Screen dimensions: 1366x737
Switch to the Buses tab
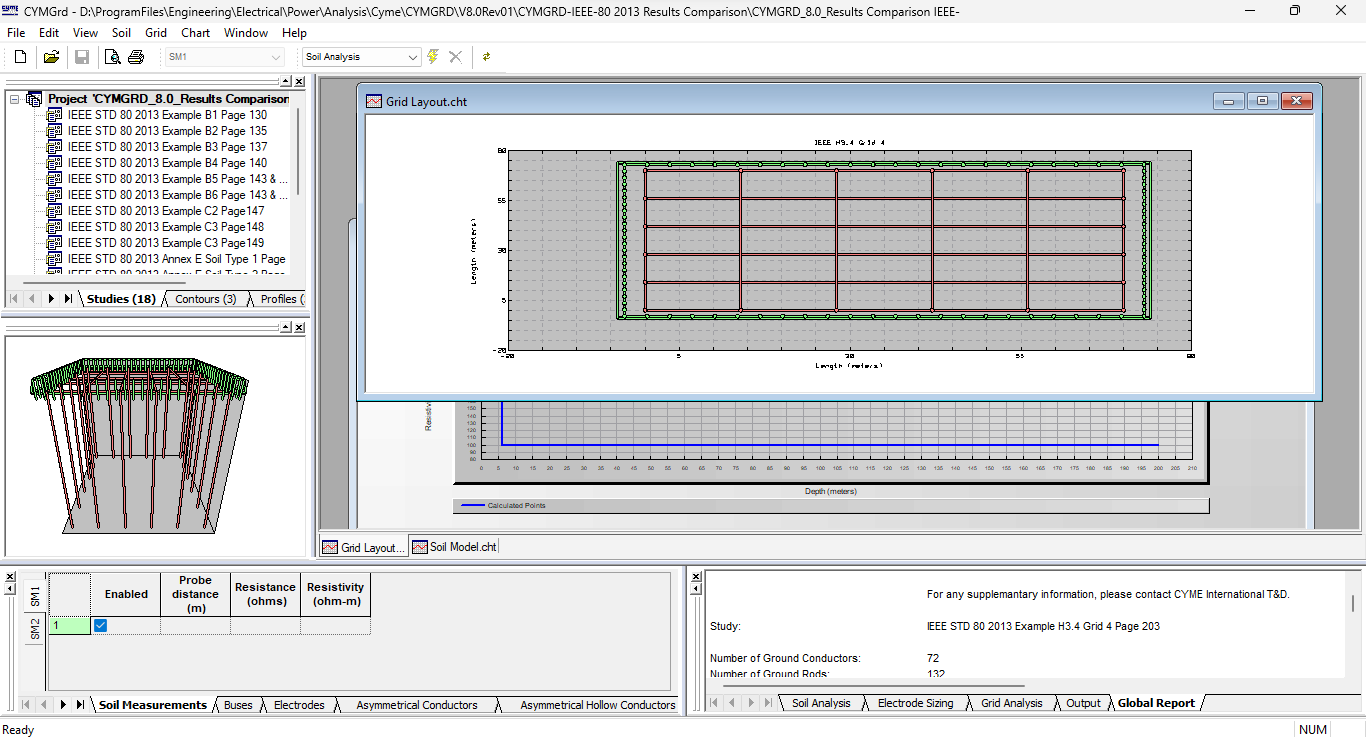click(238, 705)
